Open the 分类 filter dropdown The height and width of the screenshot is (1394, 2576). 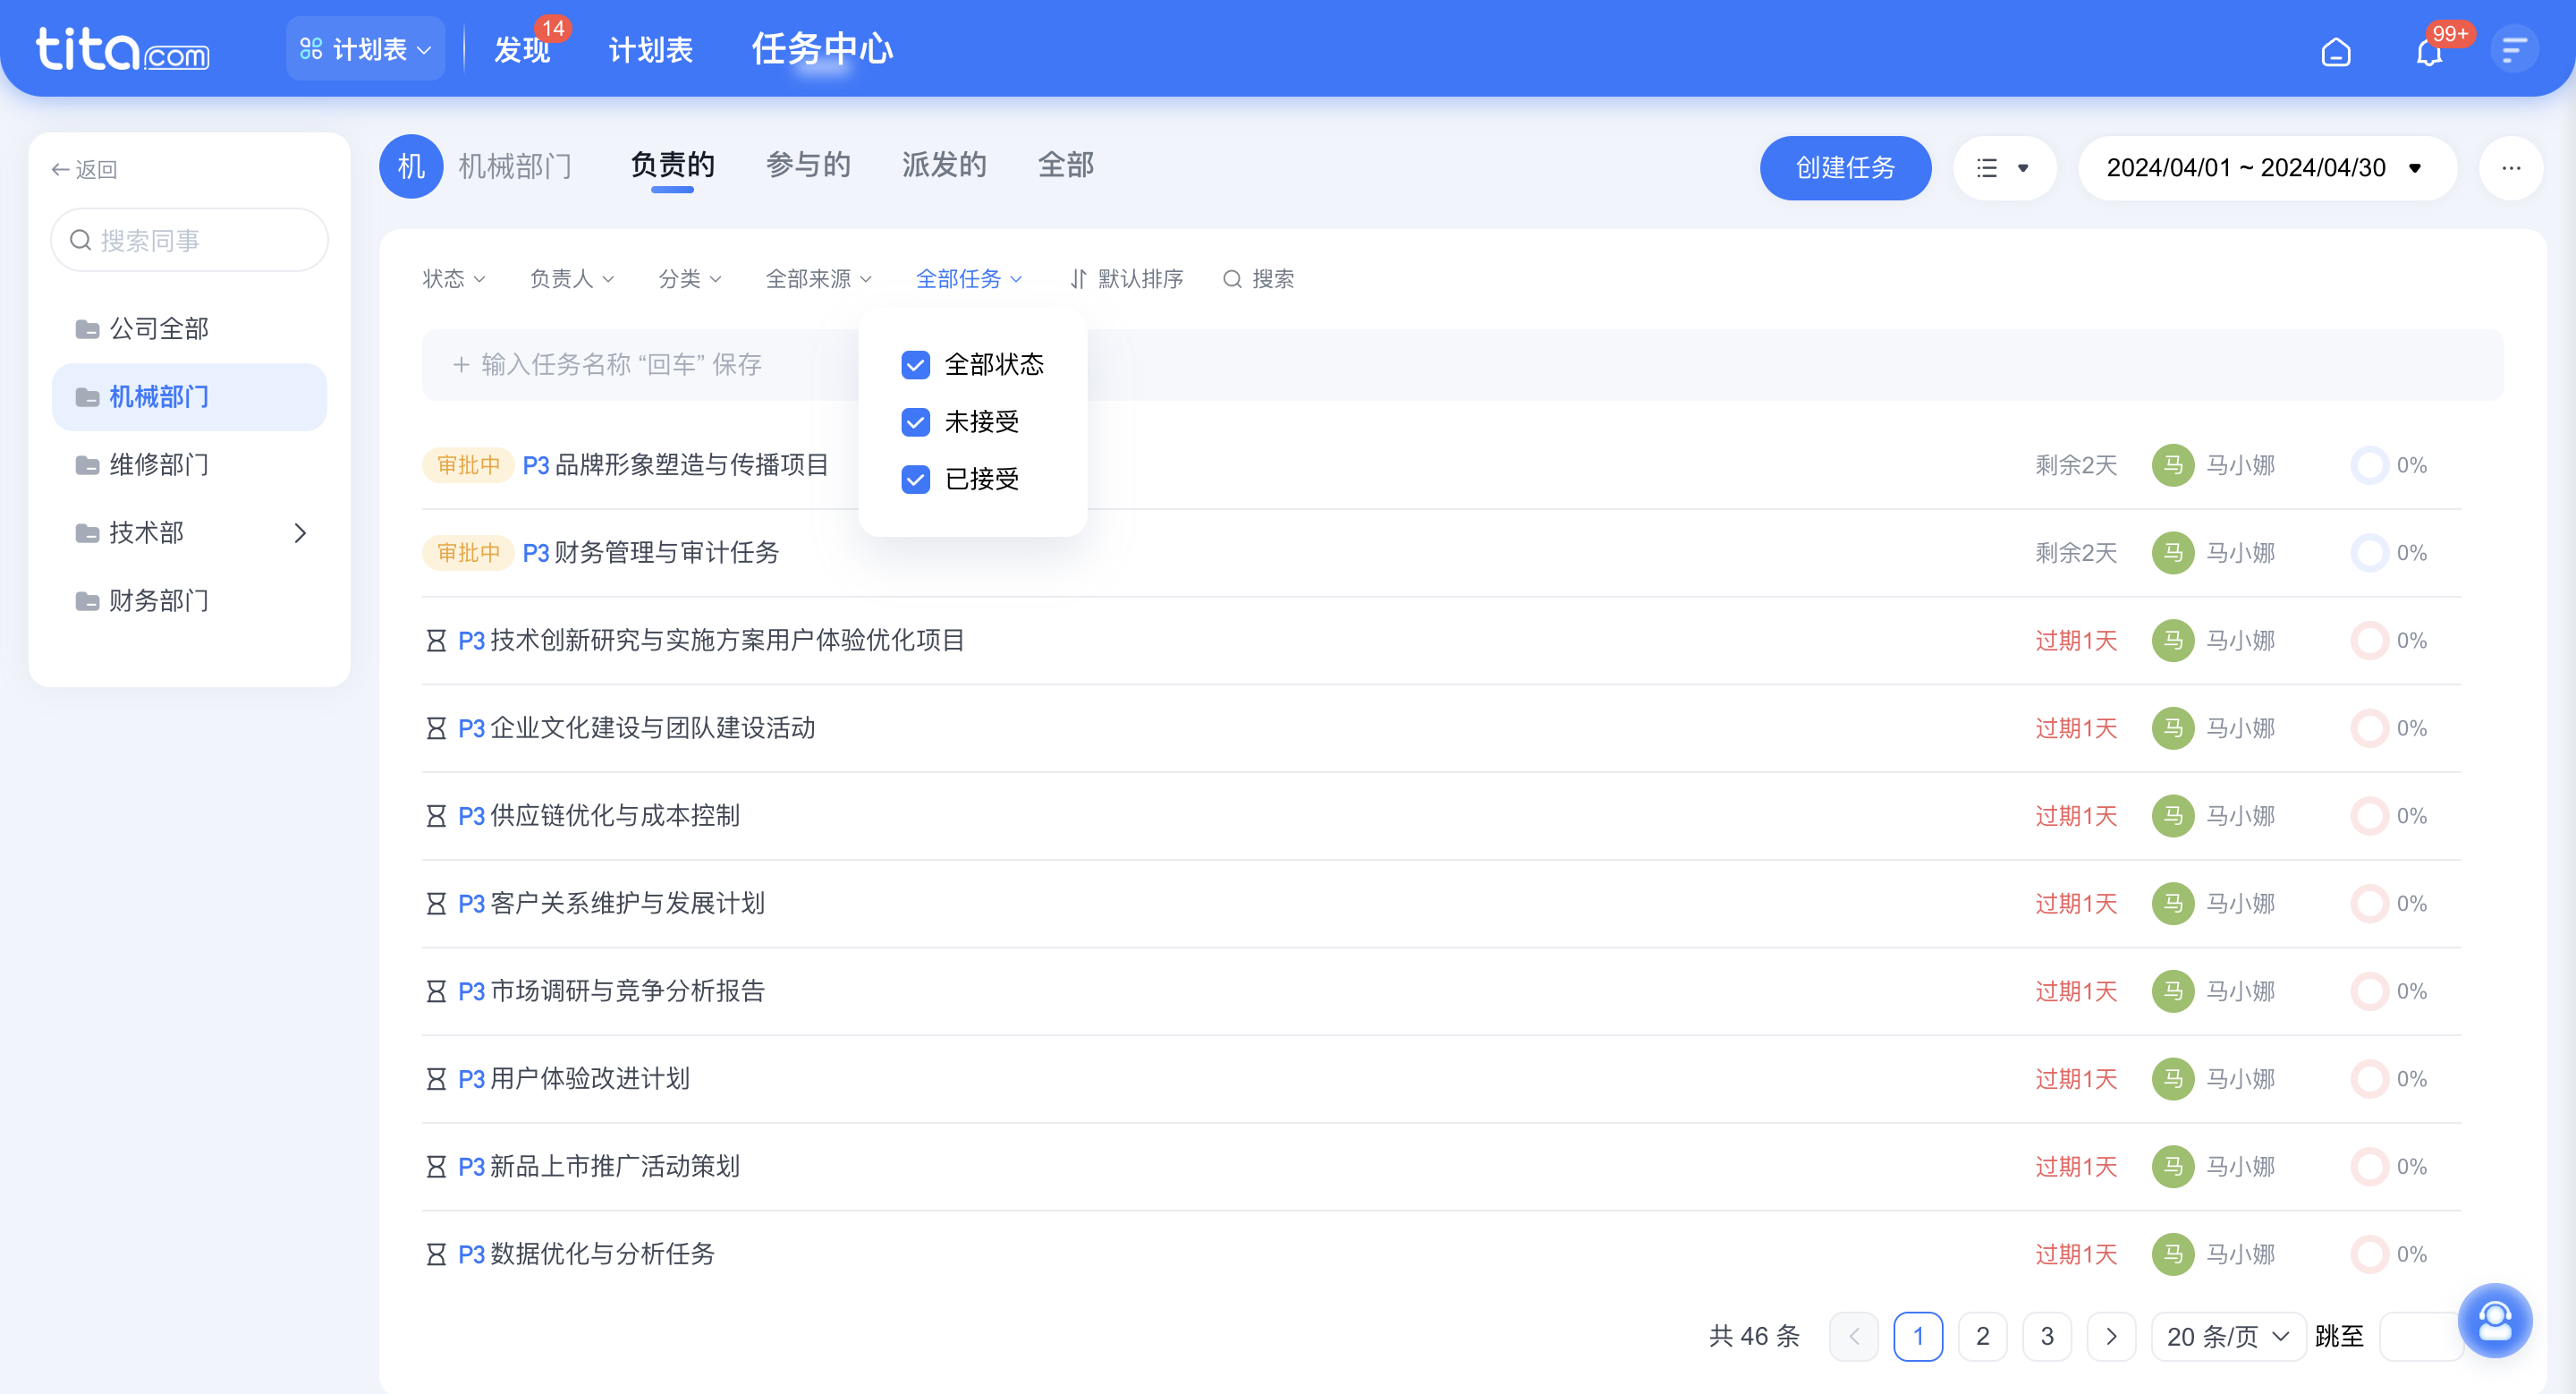(690, 279)
